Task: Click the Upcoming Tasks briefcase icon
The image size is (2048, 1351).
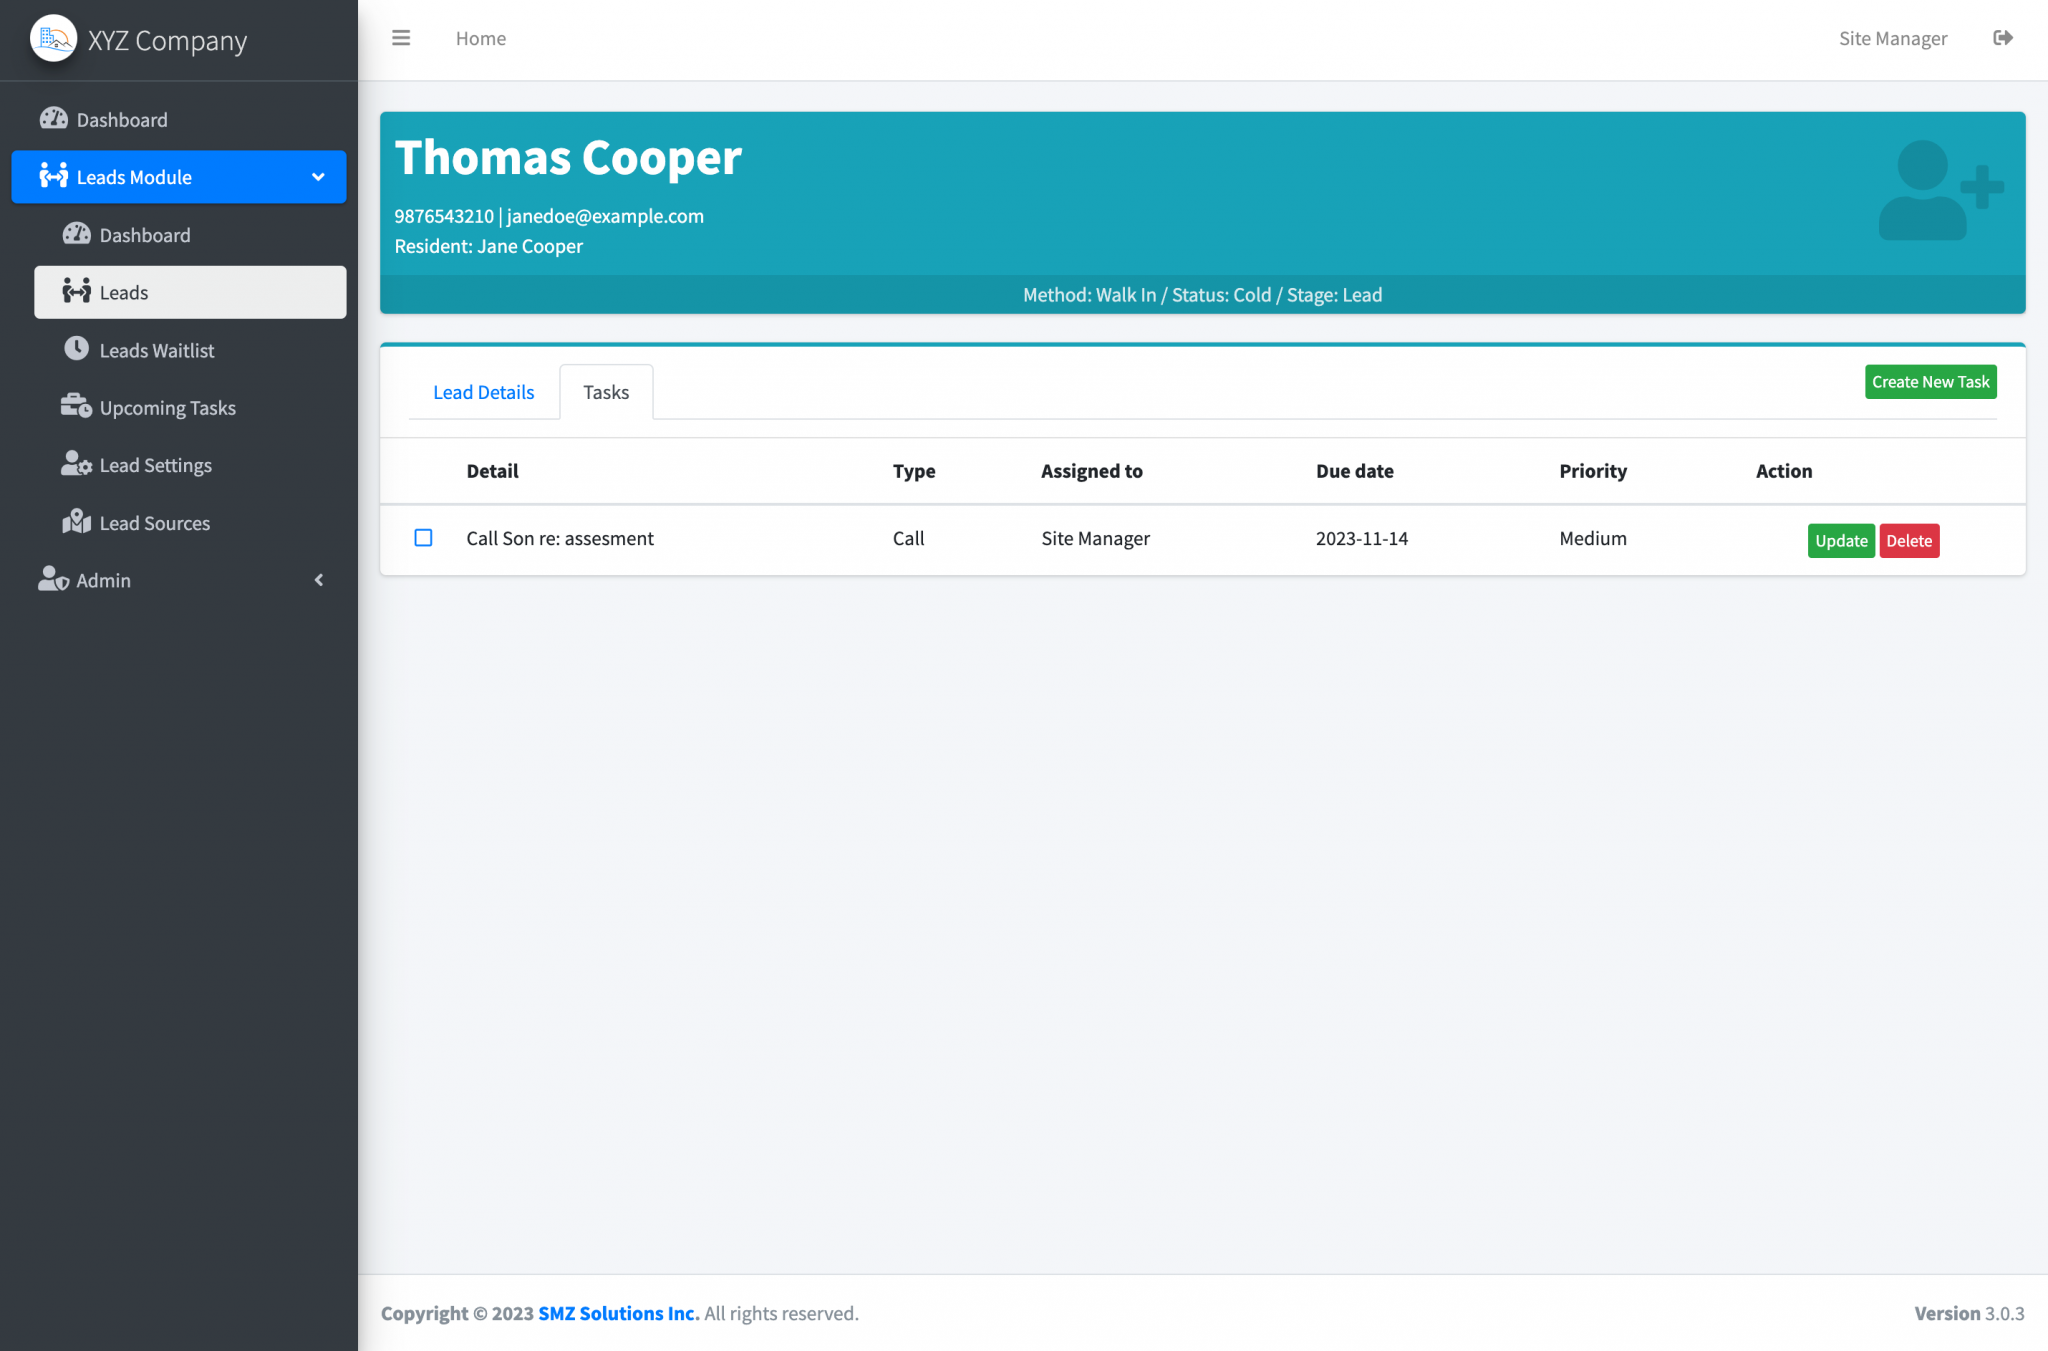Action: [x=76, y=406]
